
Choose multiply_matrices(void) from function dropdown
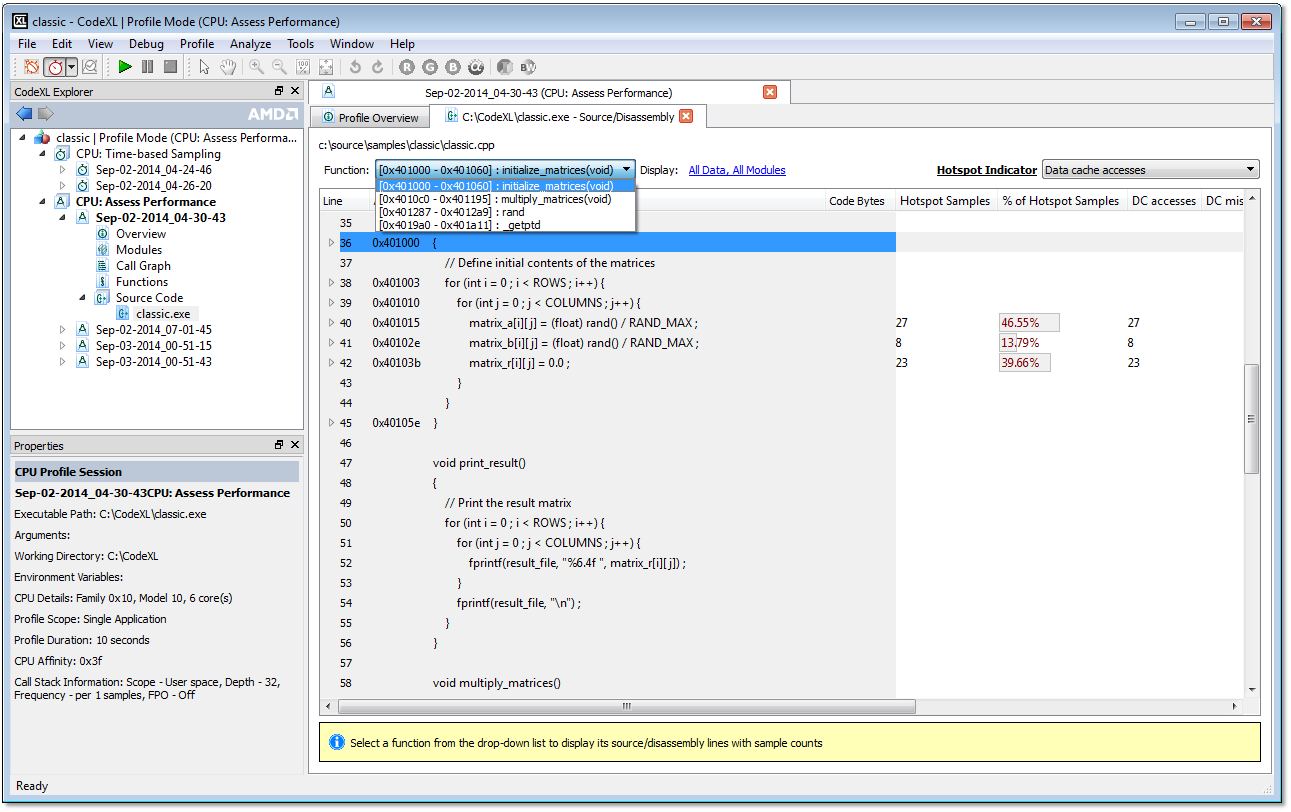[505, 198]
